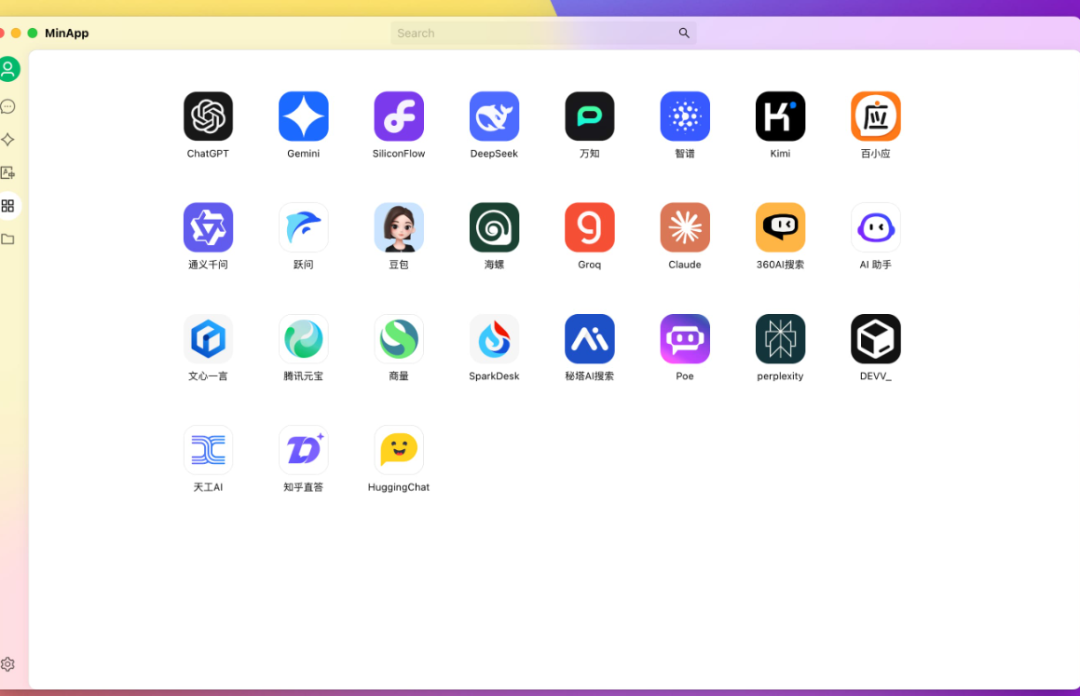Switch to the chat assistants sidebar tab

click(8, 106)
